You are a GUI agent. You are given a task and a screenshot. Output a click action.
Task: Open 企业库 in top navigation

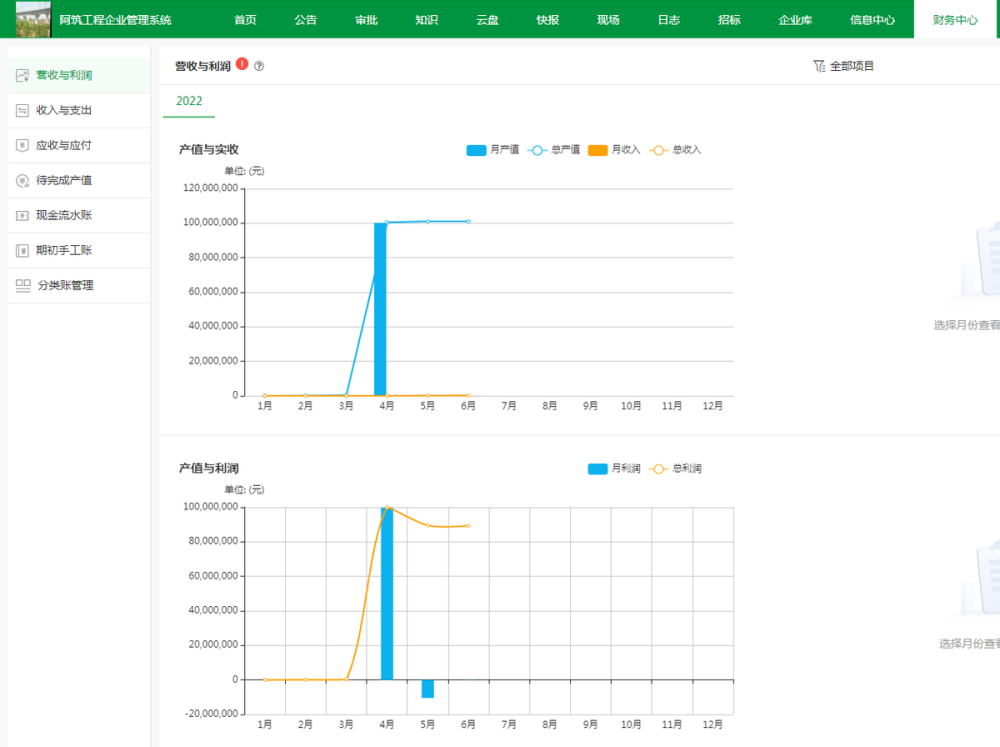point(795,20)
